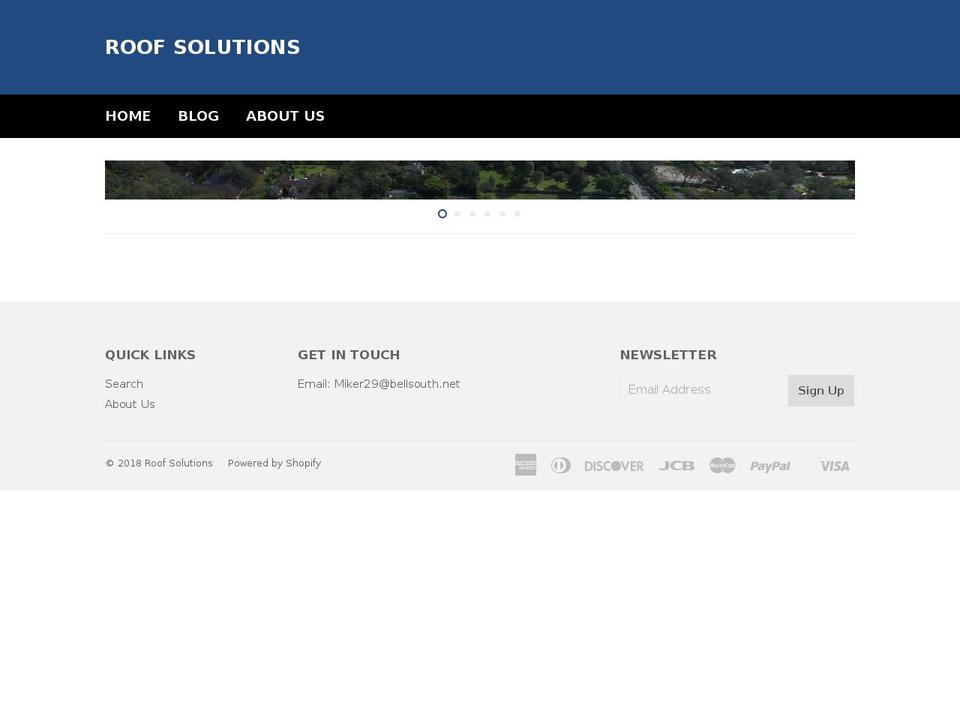Open the ABOUT US navigation item
This screenshot has width=960, height=720.
coord(285,116)
